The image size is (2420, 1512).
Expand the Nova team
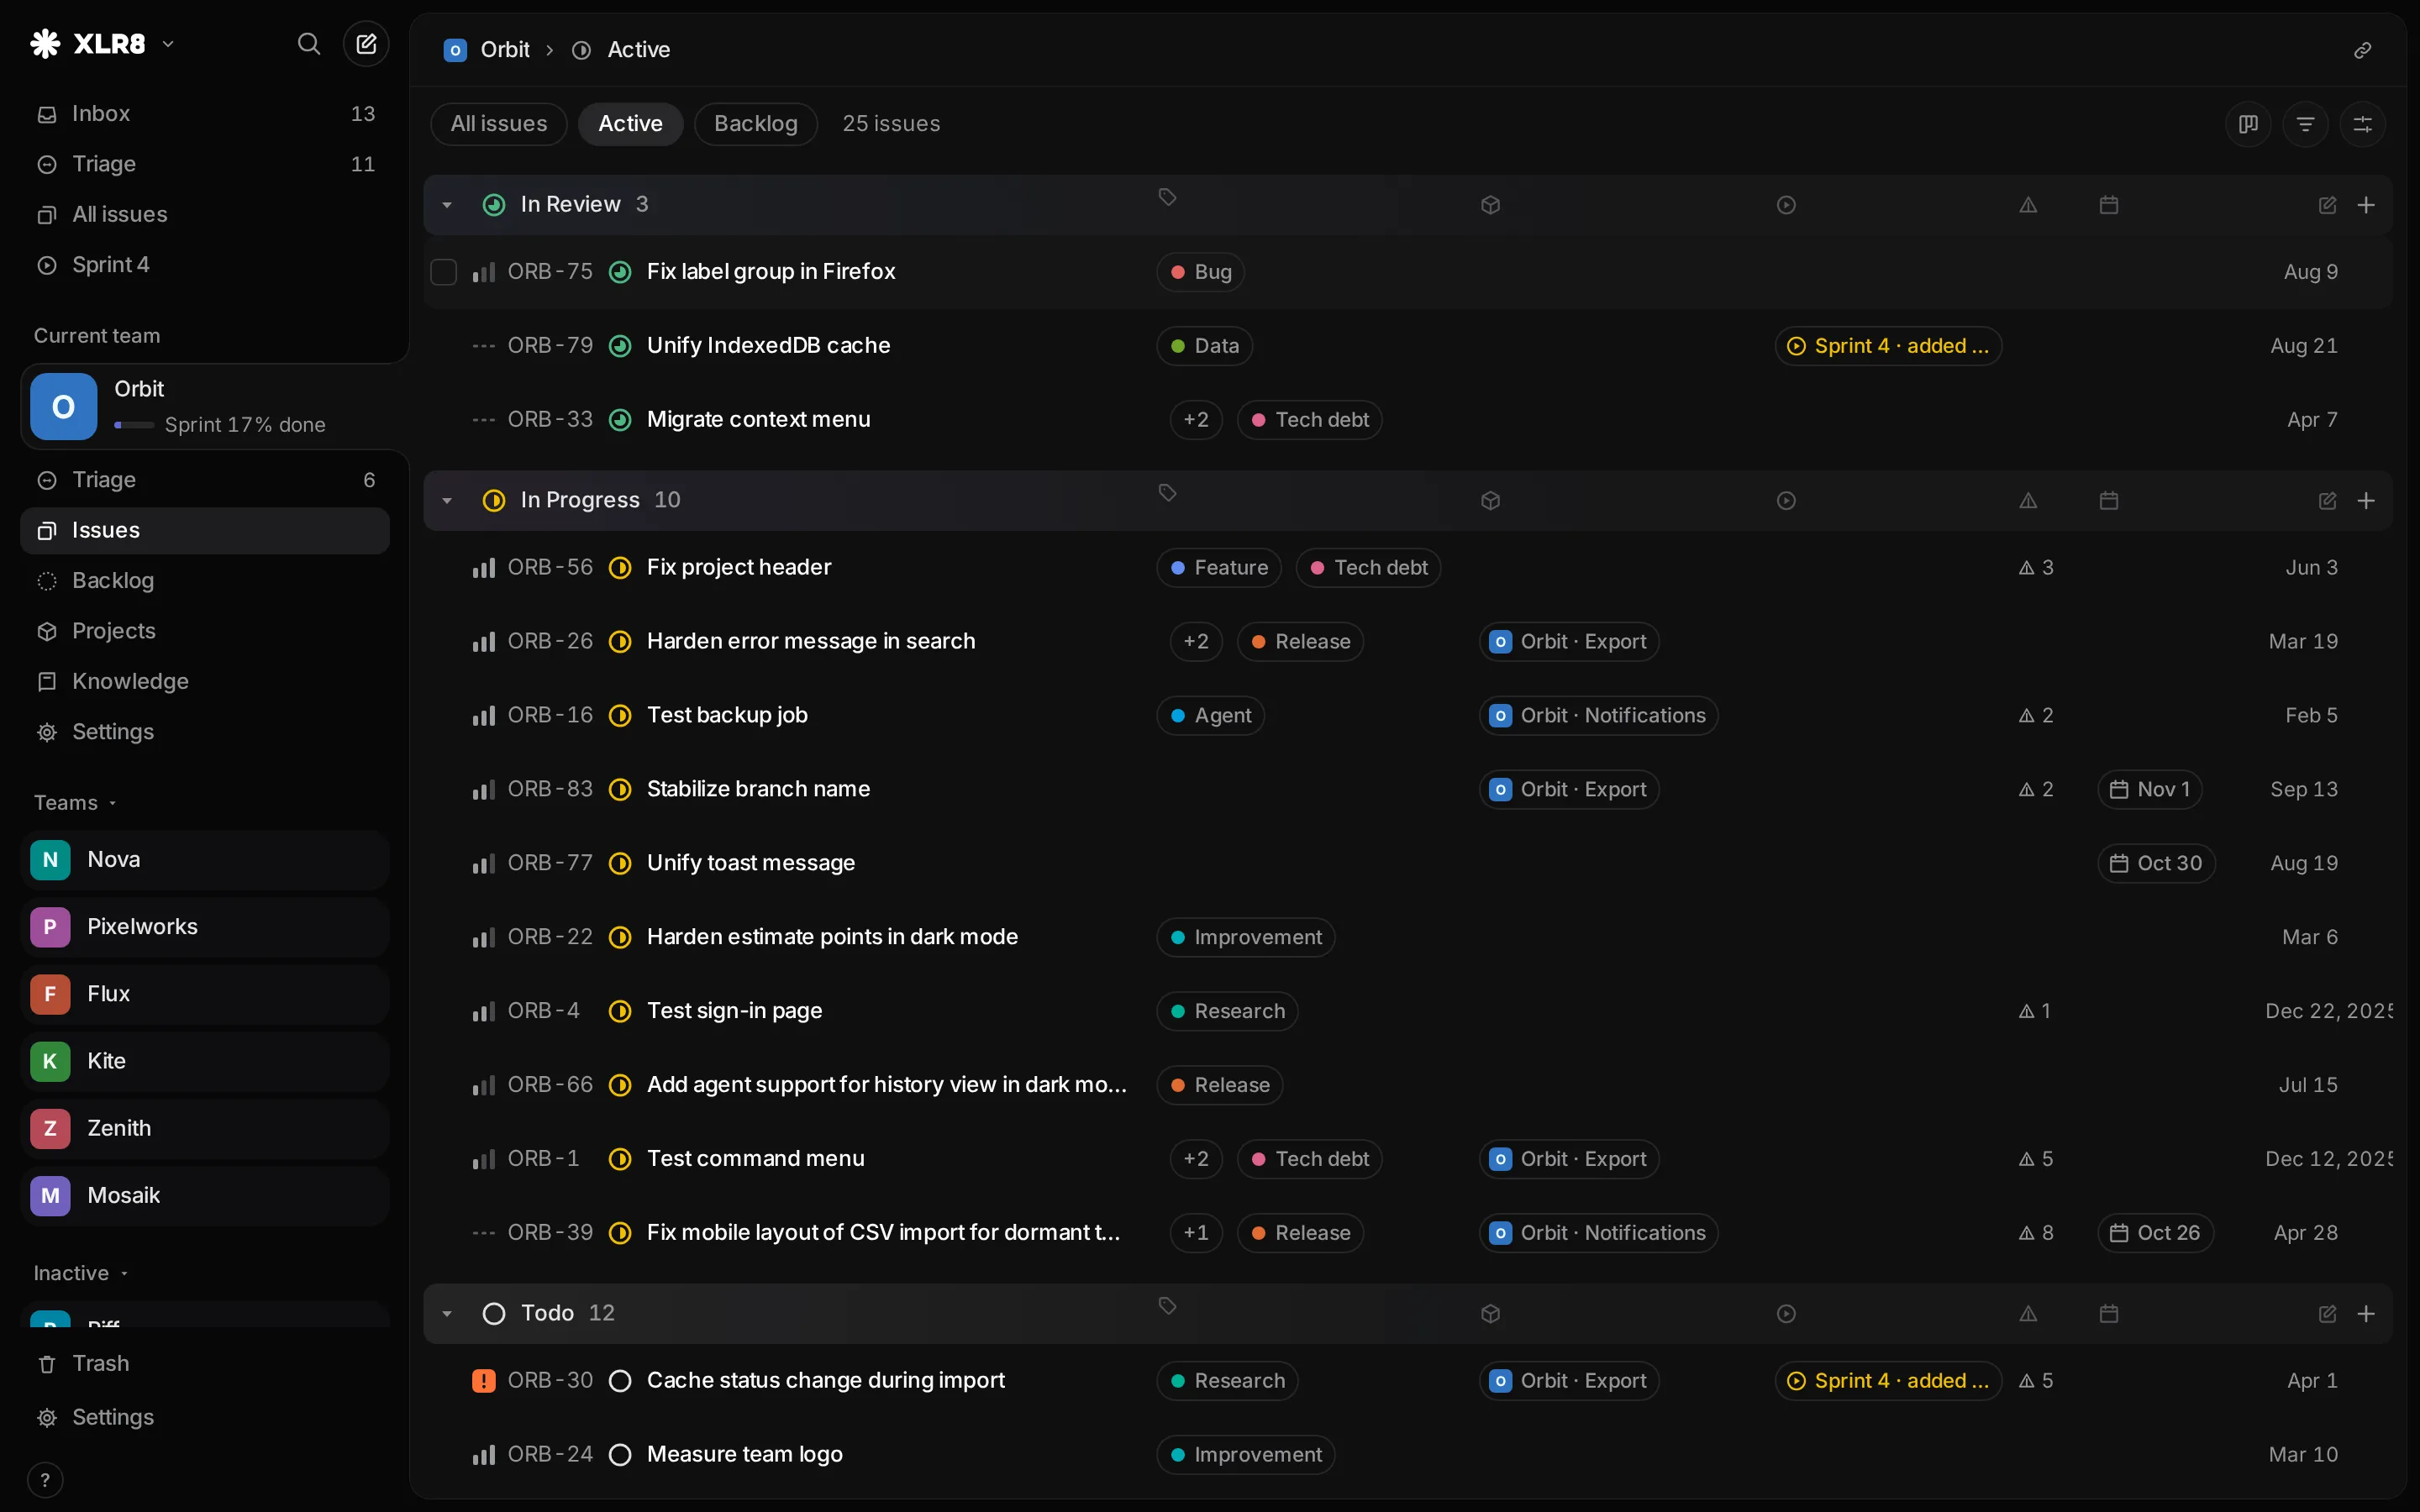[x=204, y=860]
